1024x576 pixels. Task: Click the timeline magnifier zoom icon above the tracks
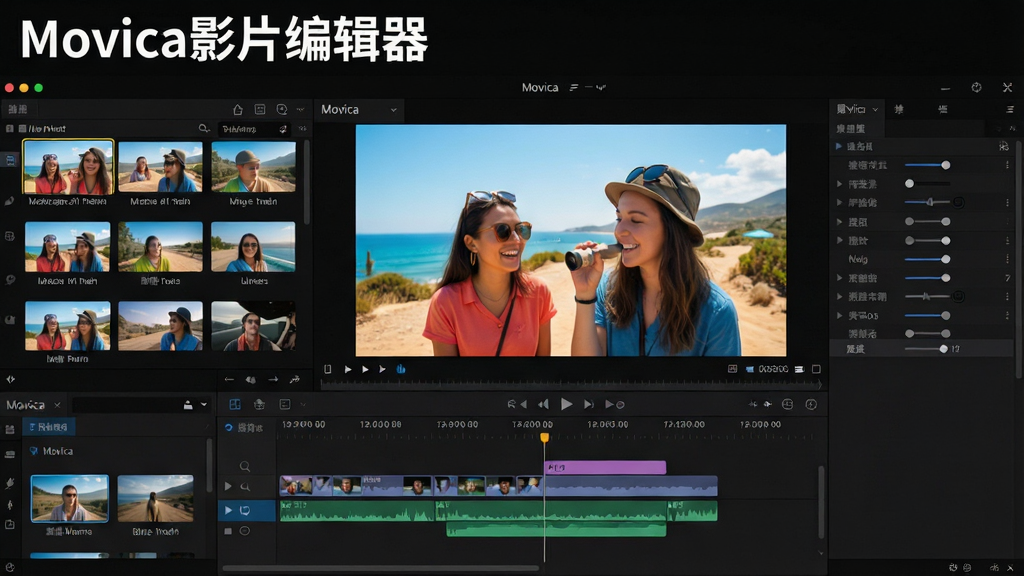(245, 466)
